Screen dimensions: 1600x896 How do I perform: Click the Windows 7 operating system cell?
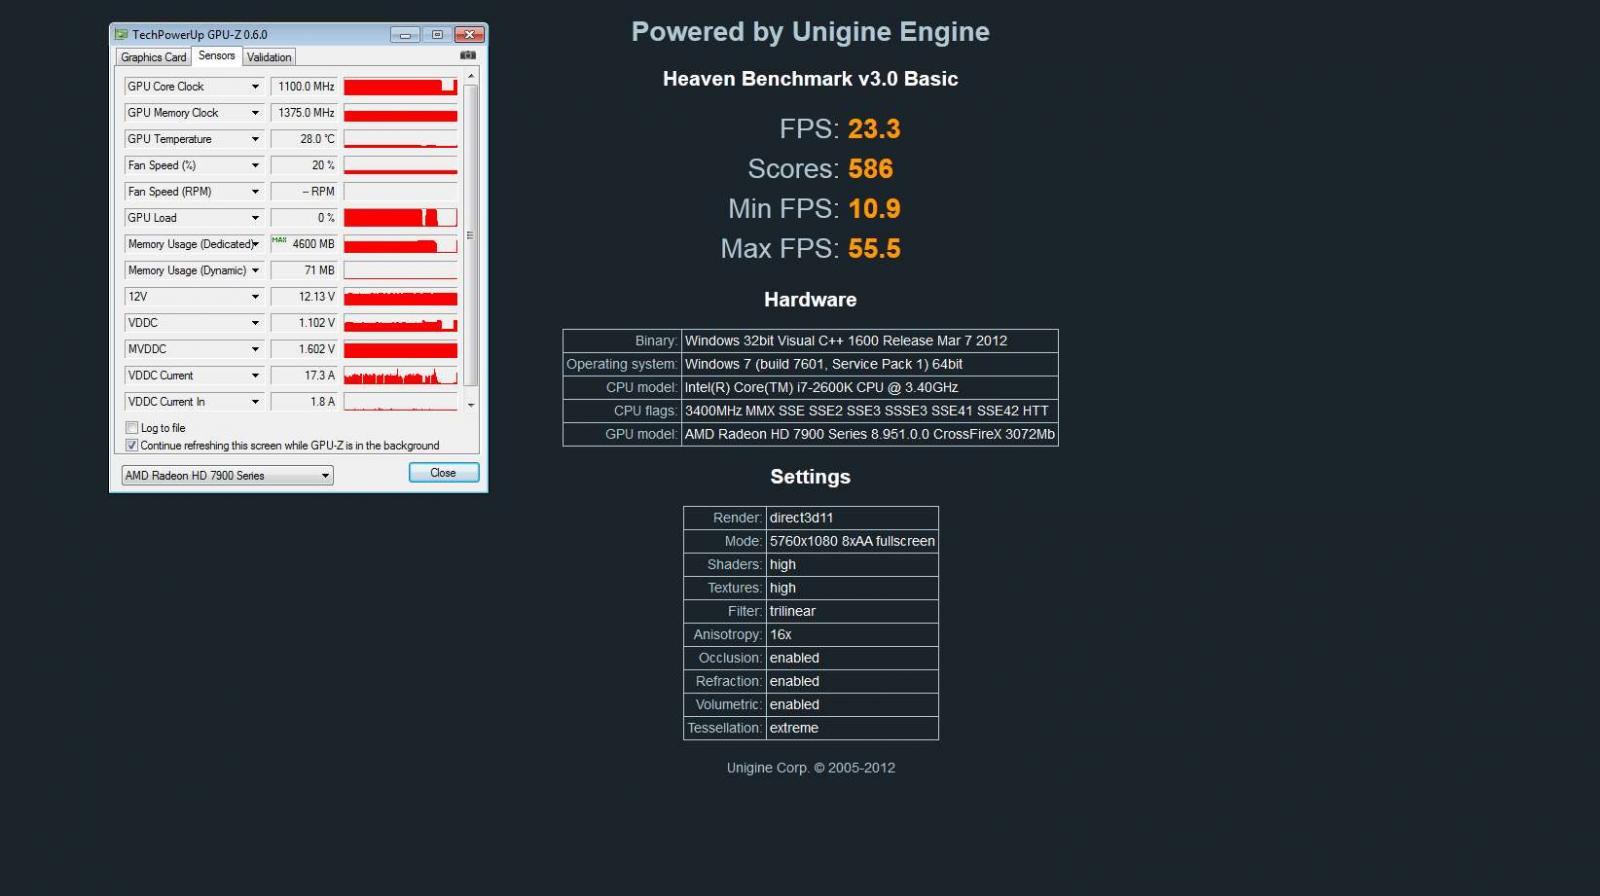(869, 365)
